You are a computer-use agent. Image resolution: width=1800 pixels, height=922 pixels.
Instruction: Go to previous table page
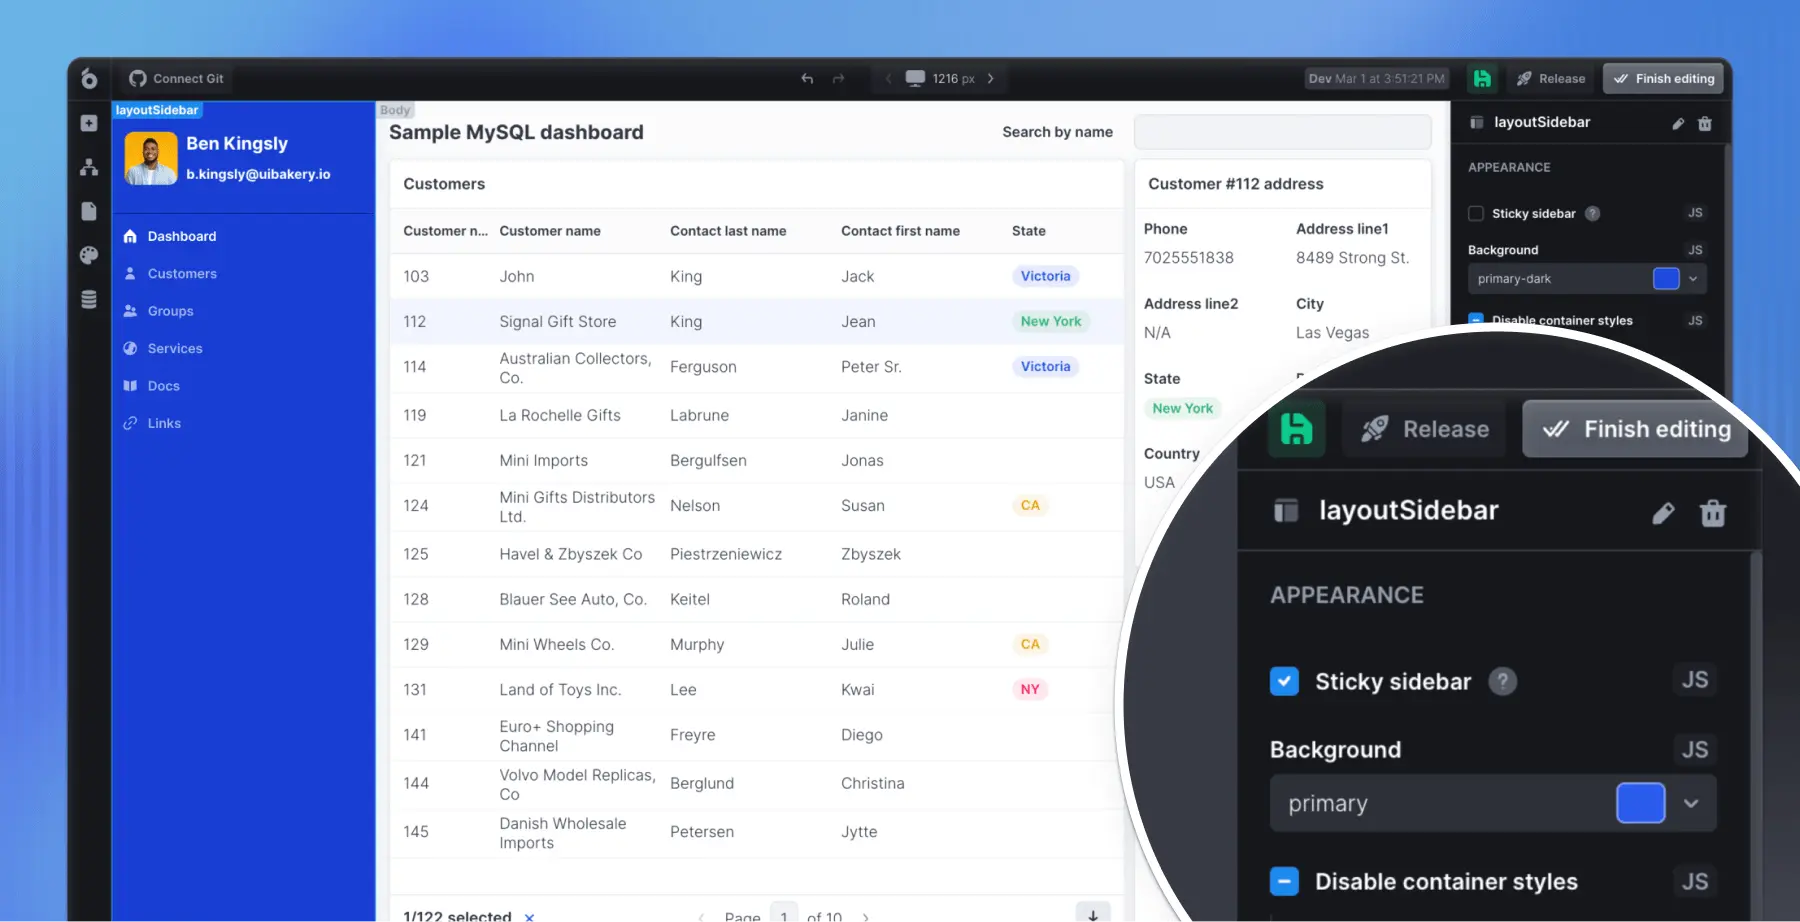(701, 916)
